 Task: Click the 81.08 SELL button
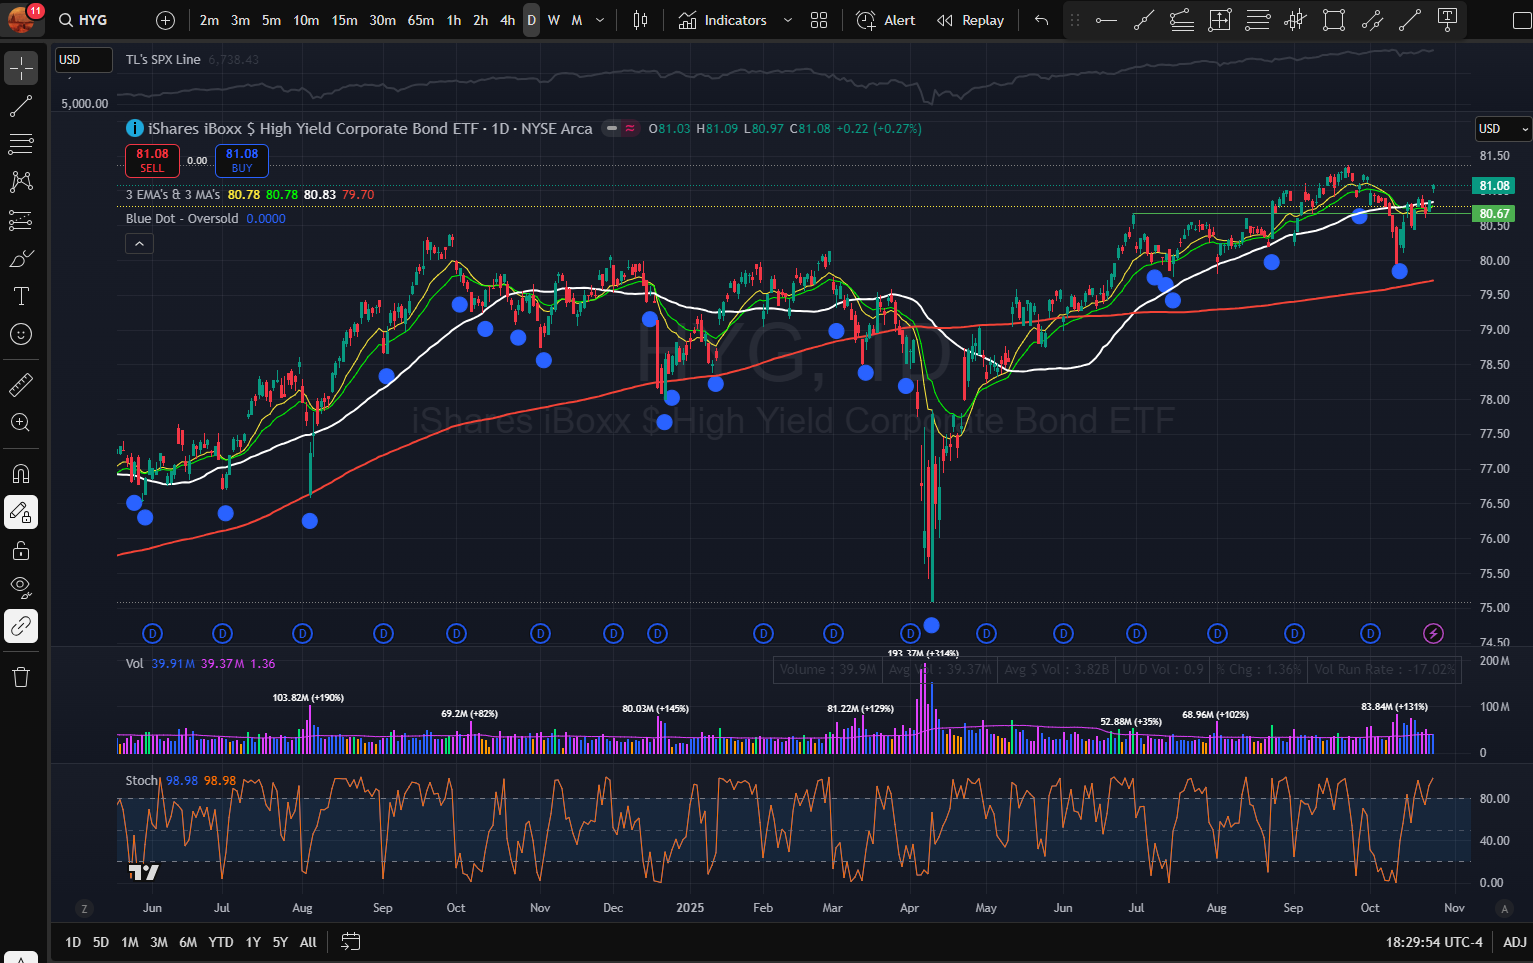[x=152, y=160]
